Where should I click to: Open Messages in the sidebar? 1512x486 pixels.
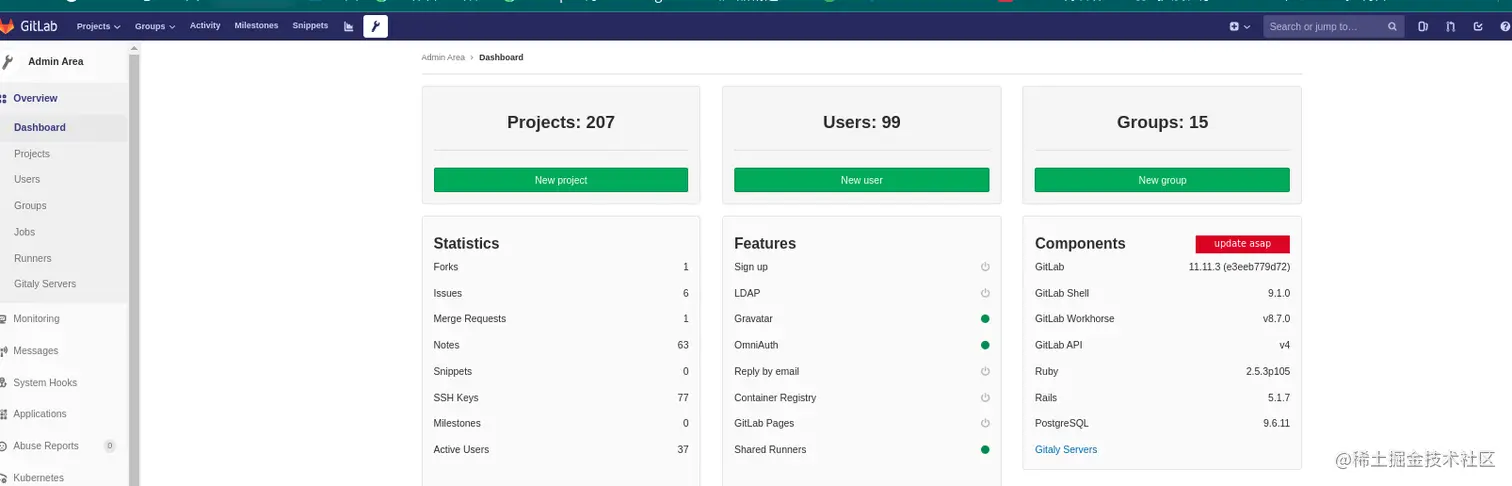click(x=36, y=351)
